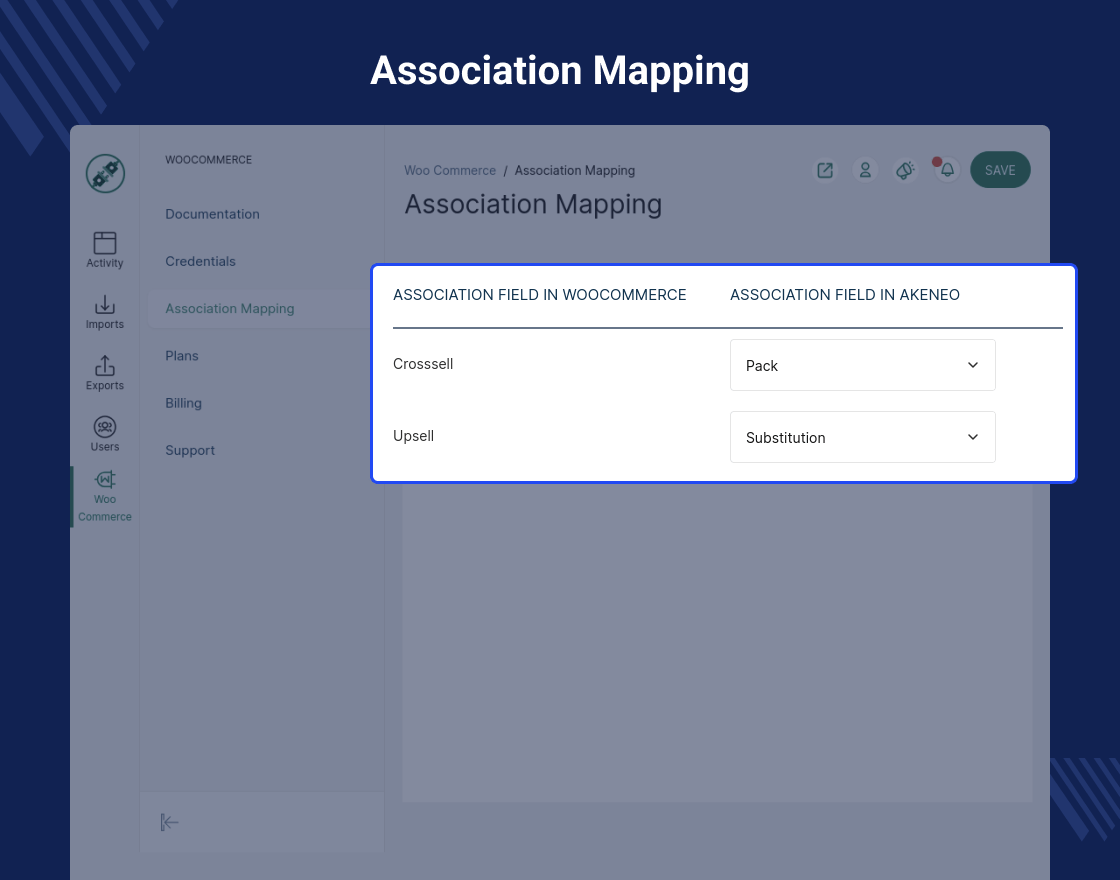Open the Billing page
The width and height of the screenshot is (1120, 880).
(183, 403)
